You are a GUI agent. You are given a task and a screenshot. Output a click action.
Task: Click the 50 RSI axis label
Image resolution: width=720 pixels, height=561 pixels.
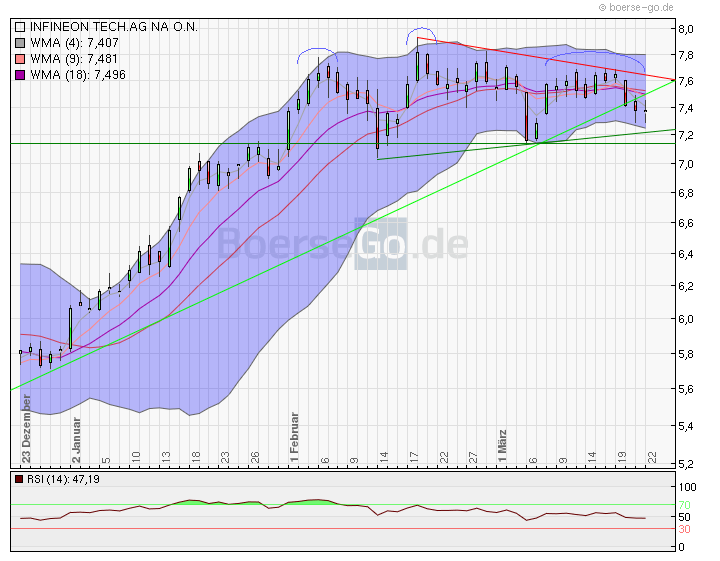pos(685,517)
